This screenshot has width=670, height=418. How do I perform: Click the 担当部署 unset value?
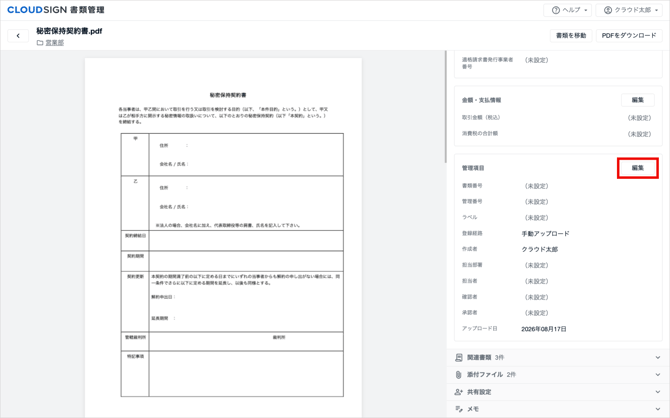(x=537, y=265)
